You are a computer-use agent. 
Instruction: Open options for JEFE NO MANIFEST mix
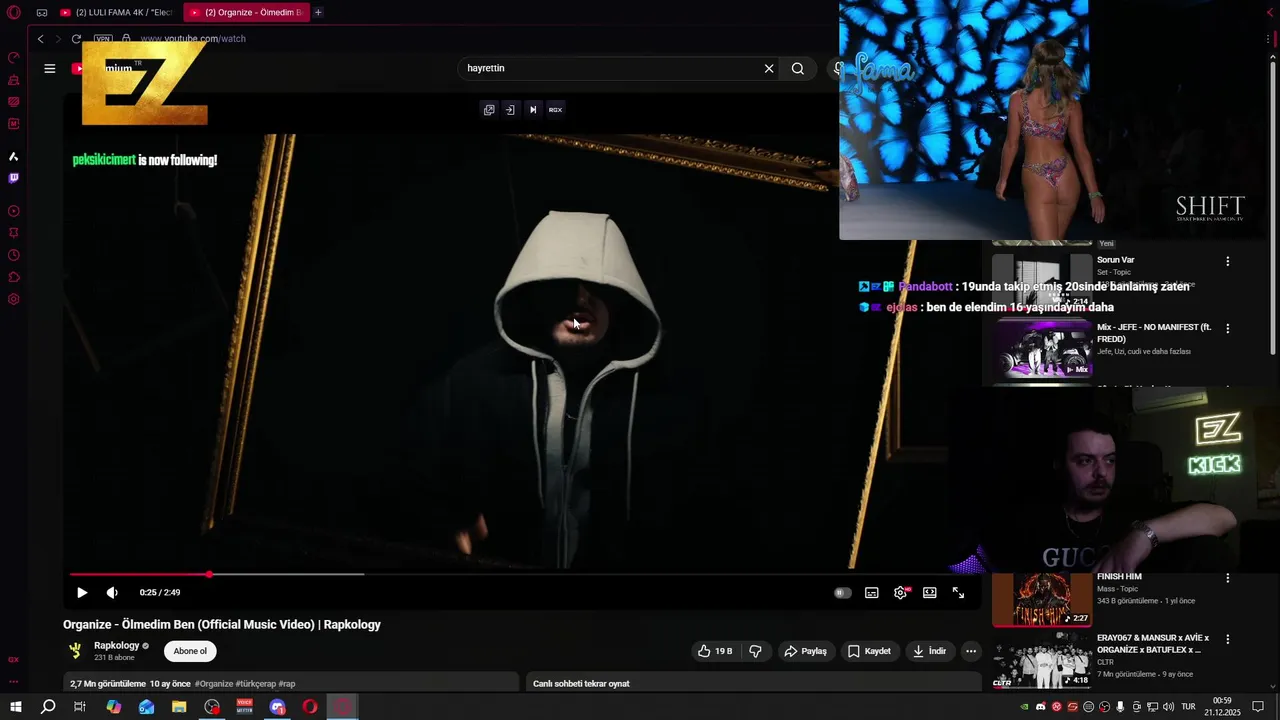point(1228,328)
